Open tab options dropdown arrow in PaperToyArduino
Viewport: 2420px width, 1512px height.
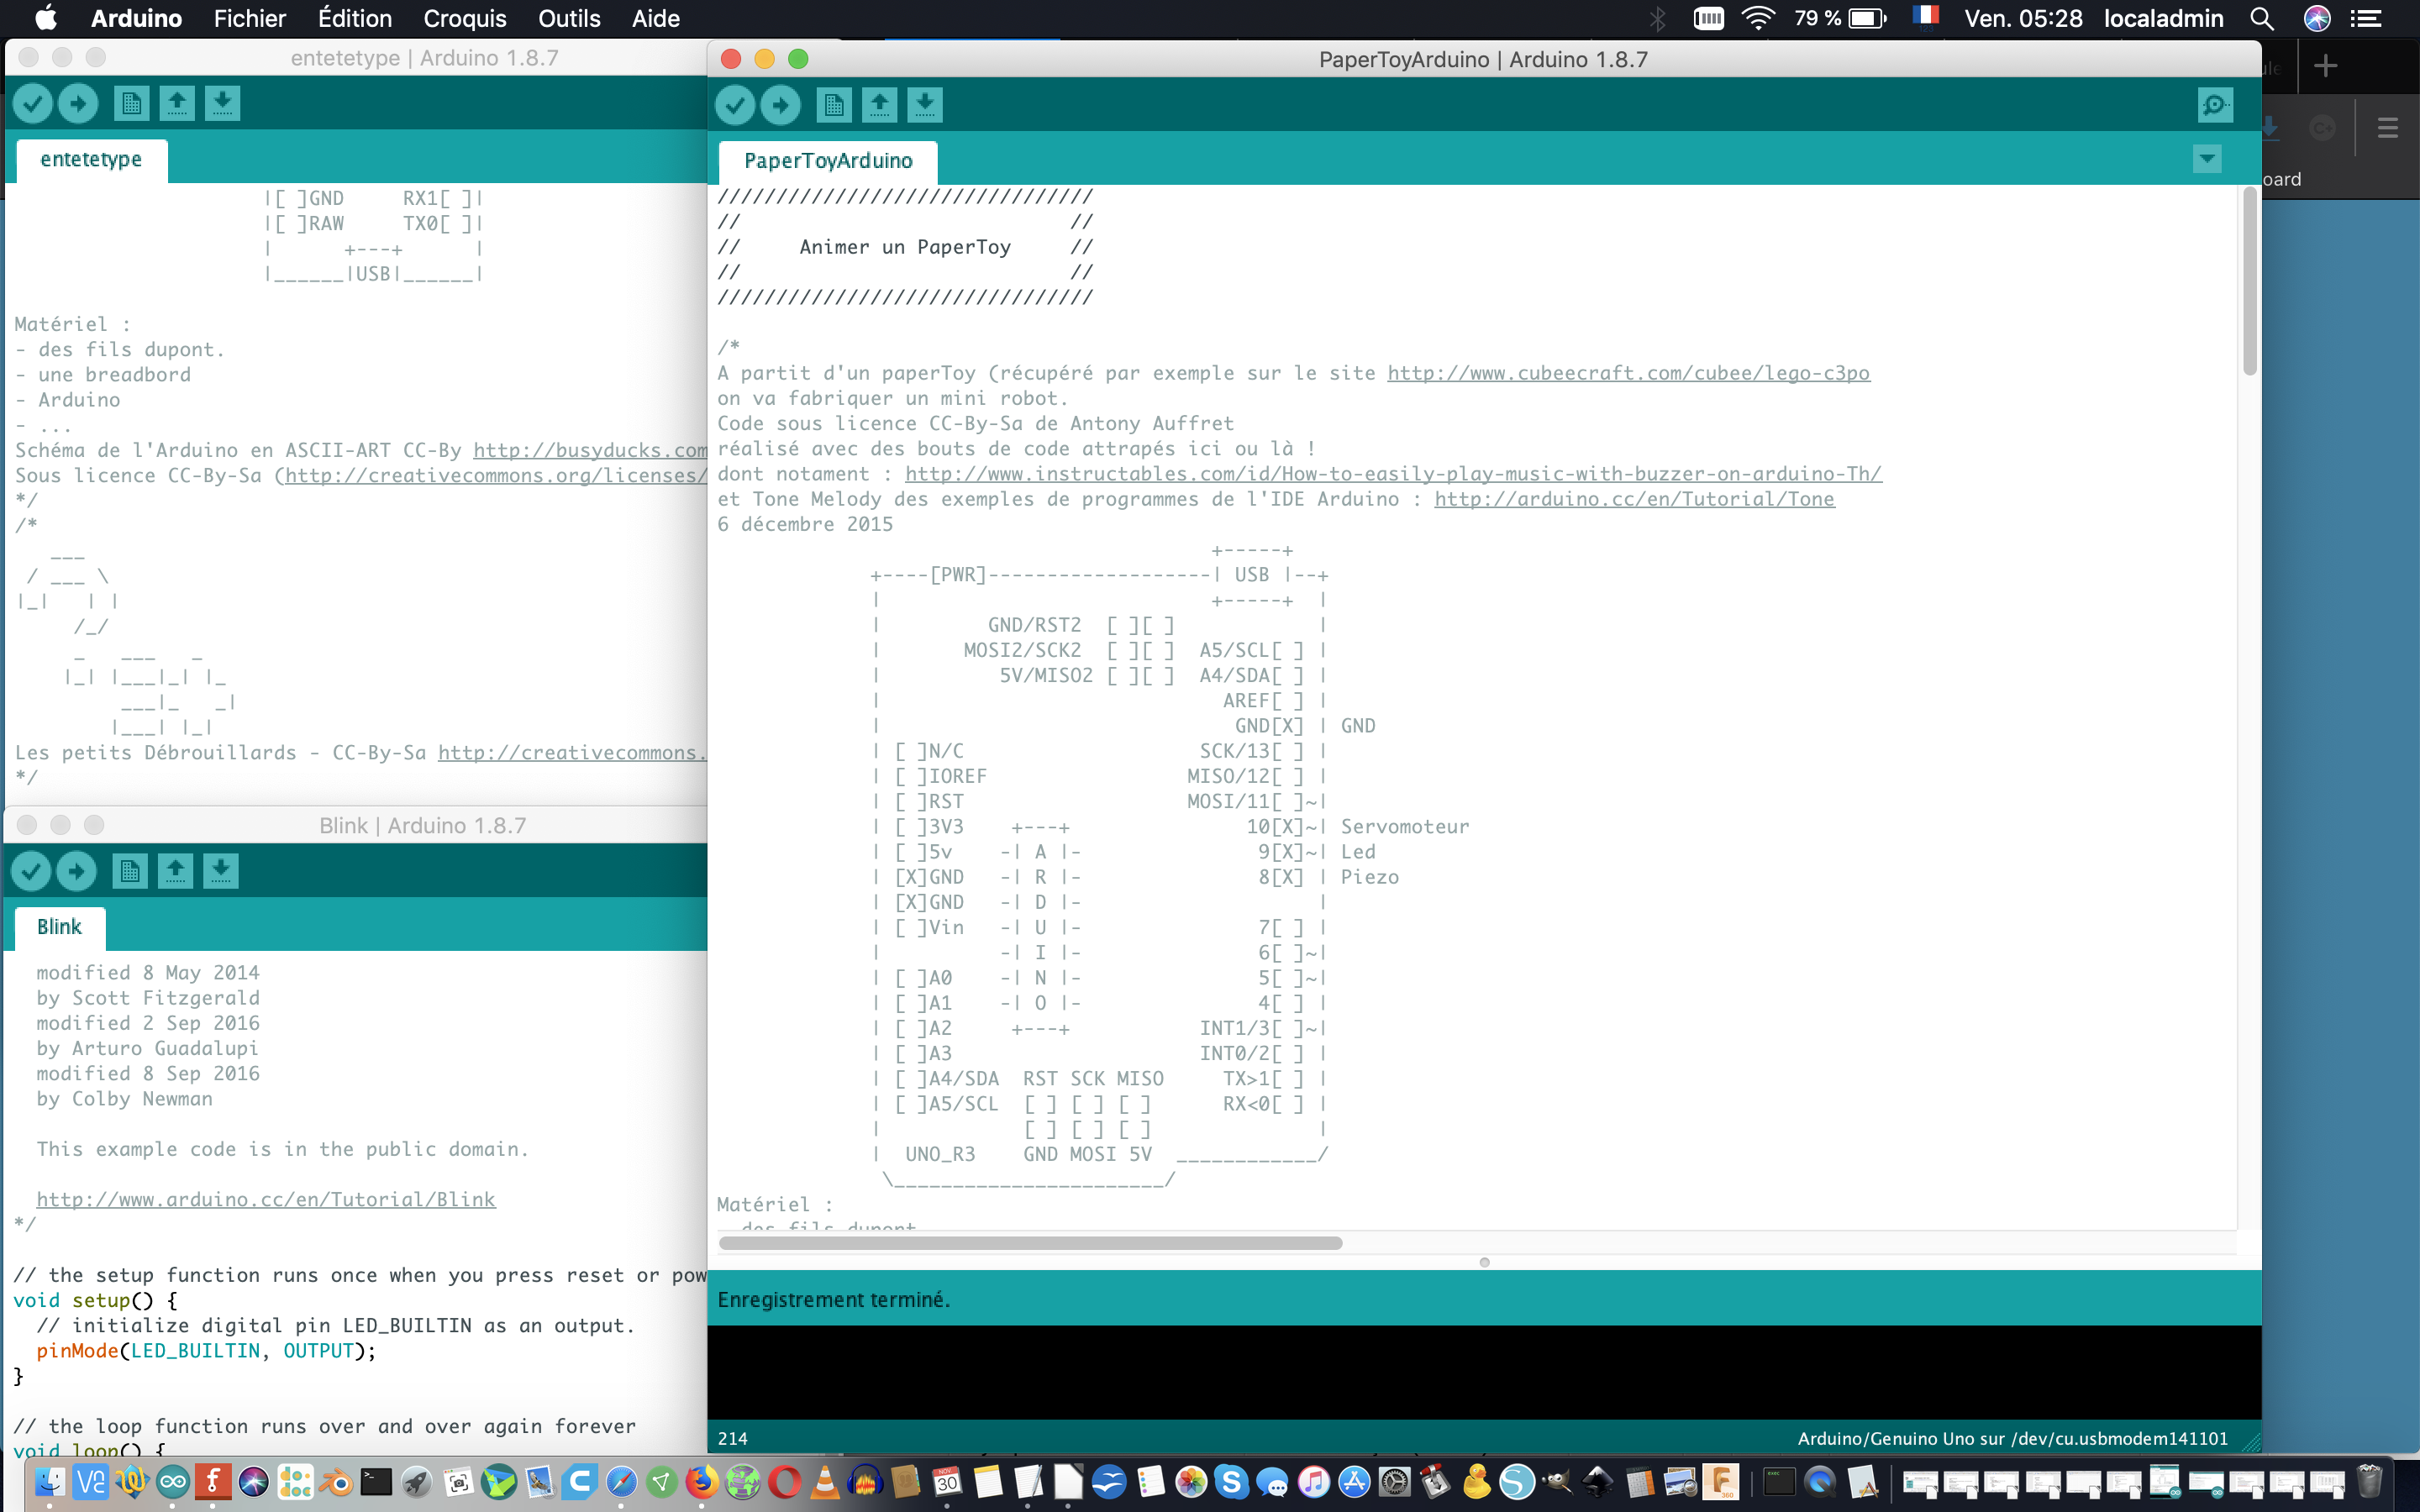point(2207,159)
